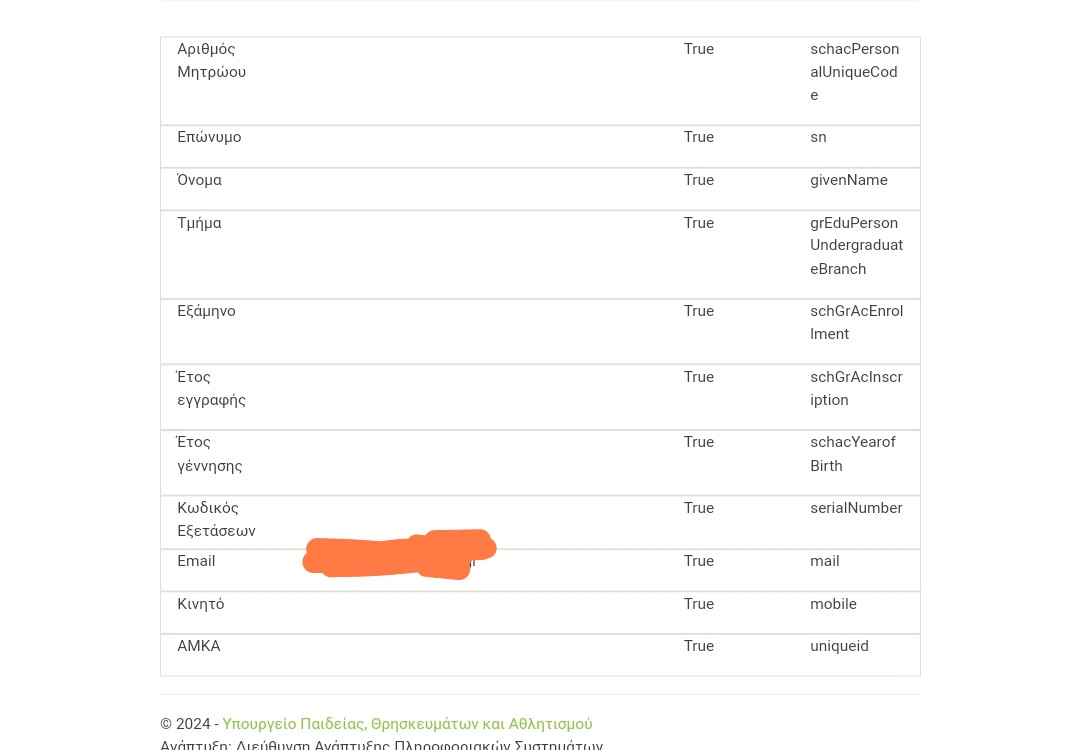Select the schGrAcEnrollment attribute cell
1071x750 pixels.
point(857,322)
